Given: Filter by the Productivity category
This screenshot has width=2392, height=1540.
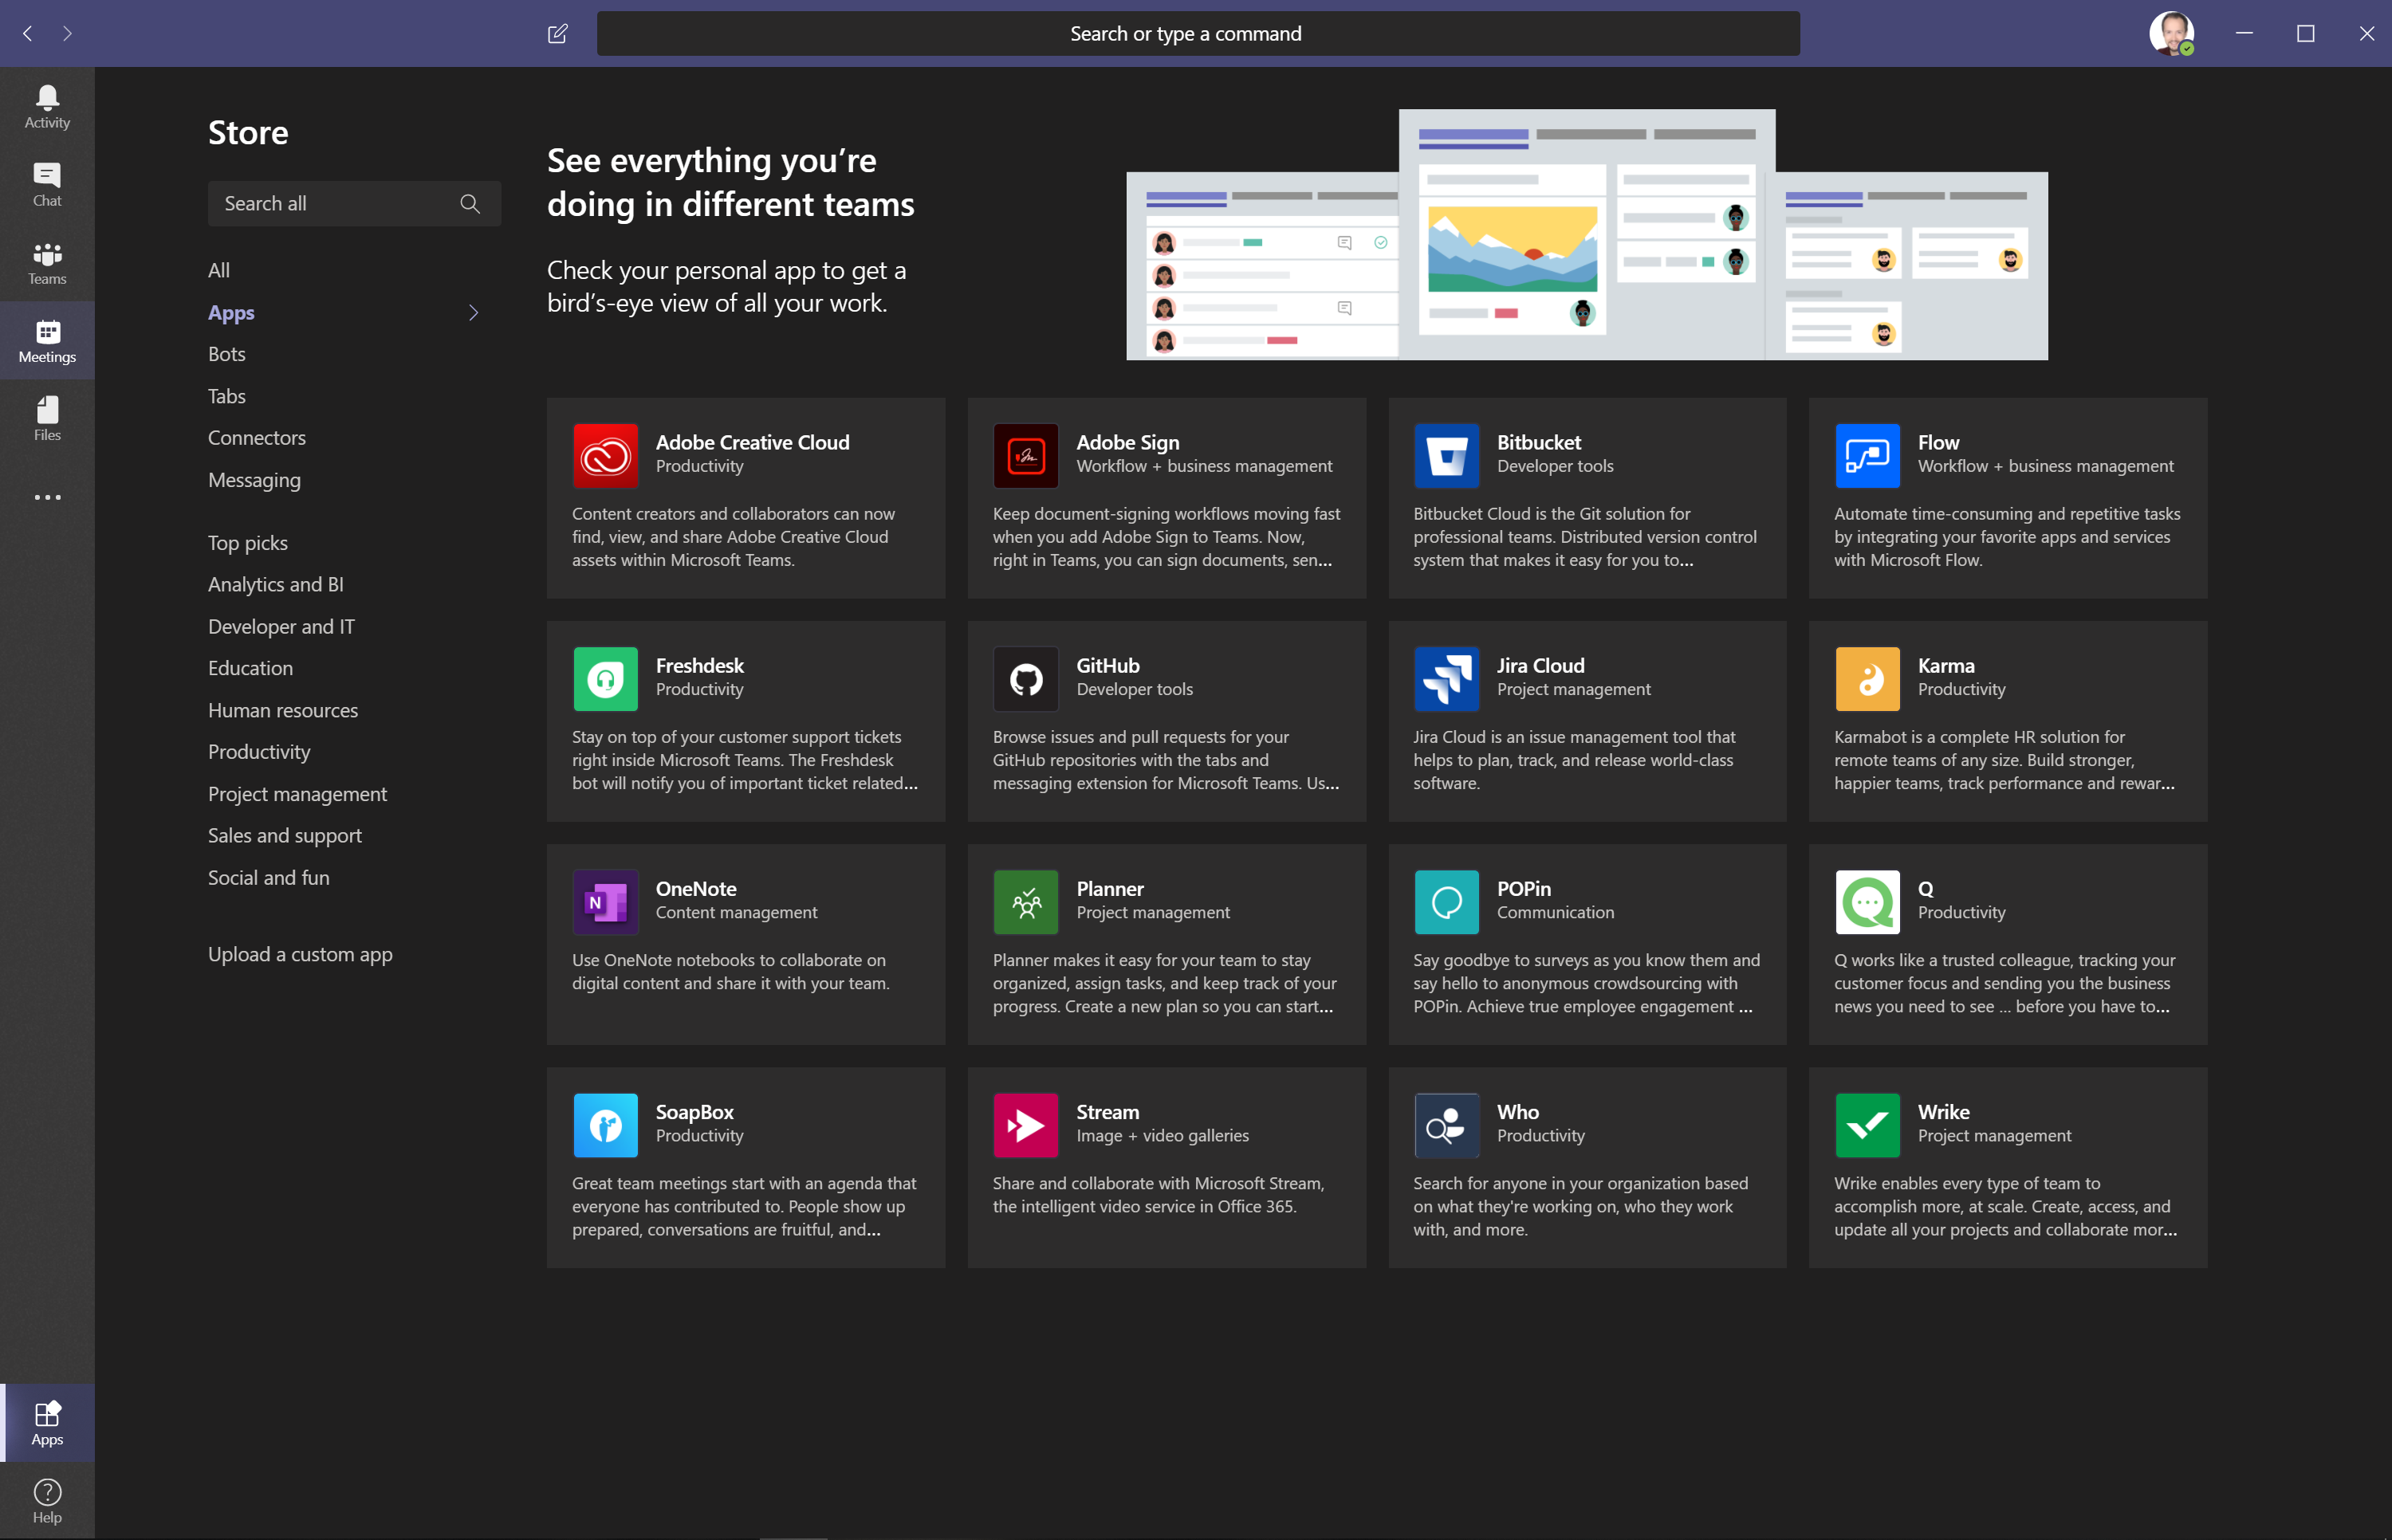Looking at the screenshot, I should click(x=259, y=752).
